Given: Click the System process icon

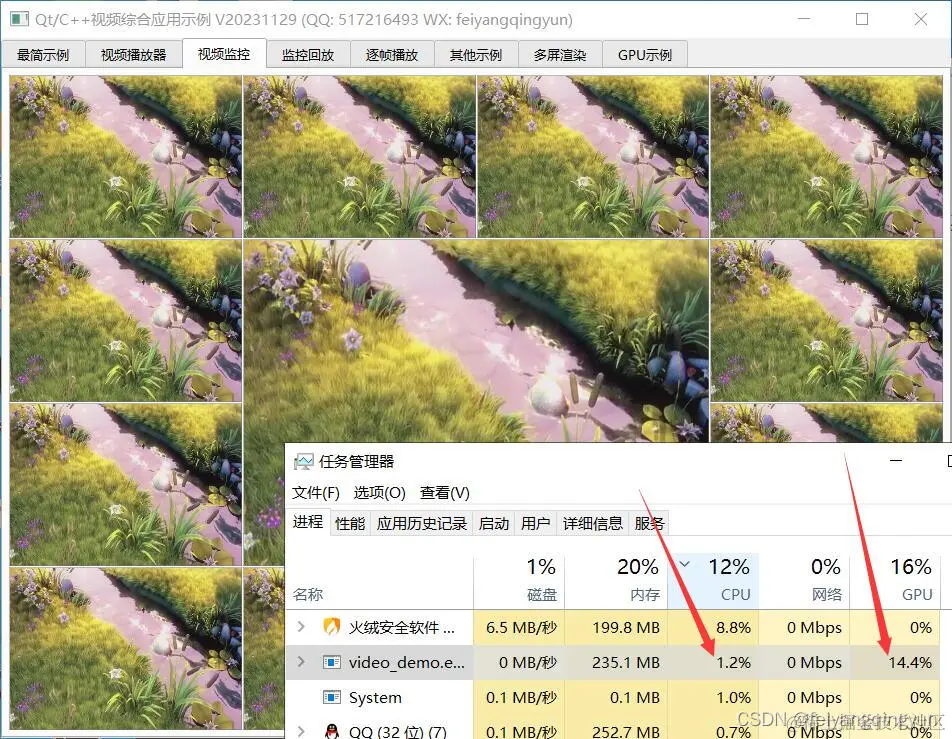Looking at the screenshot, I should pyautogui.click(x=331, y=697).
